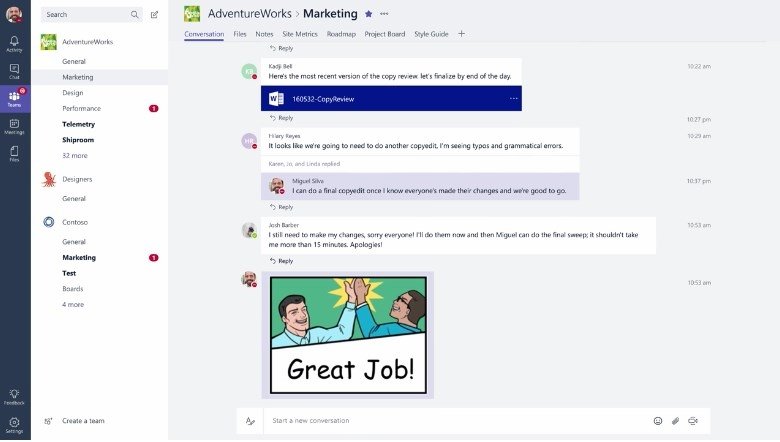Open General channel under Designers
Viewport: 780px width, 442px height.
tap(74, 198)
